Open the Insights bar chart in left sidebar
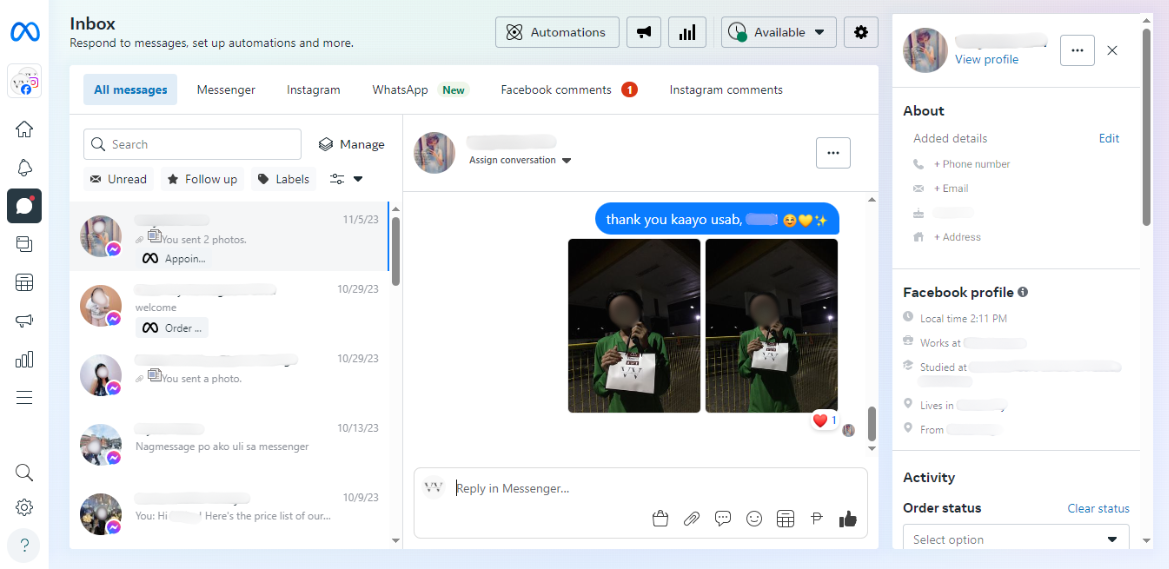The image size is (1169, 569). coord(25,359)
